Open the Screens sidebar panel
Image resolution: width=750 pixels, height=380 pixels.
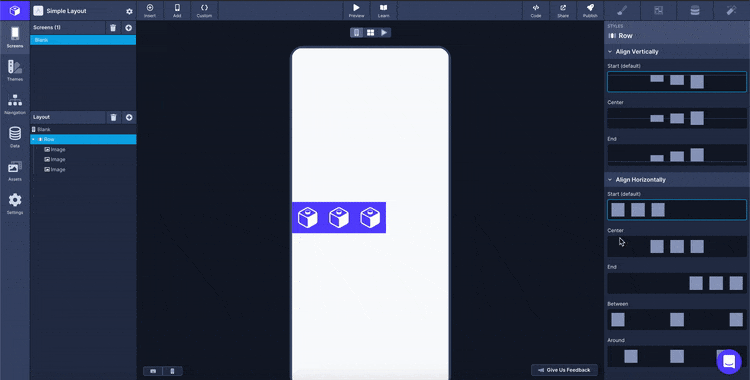tap(15, 37)
